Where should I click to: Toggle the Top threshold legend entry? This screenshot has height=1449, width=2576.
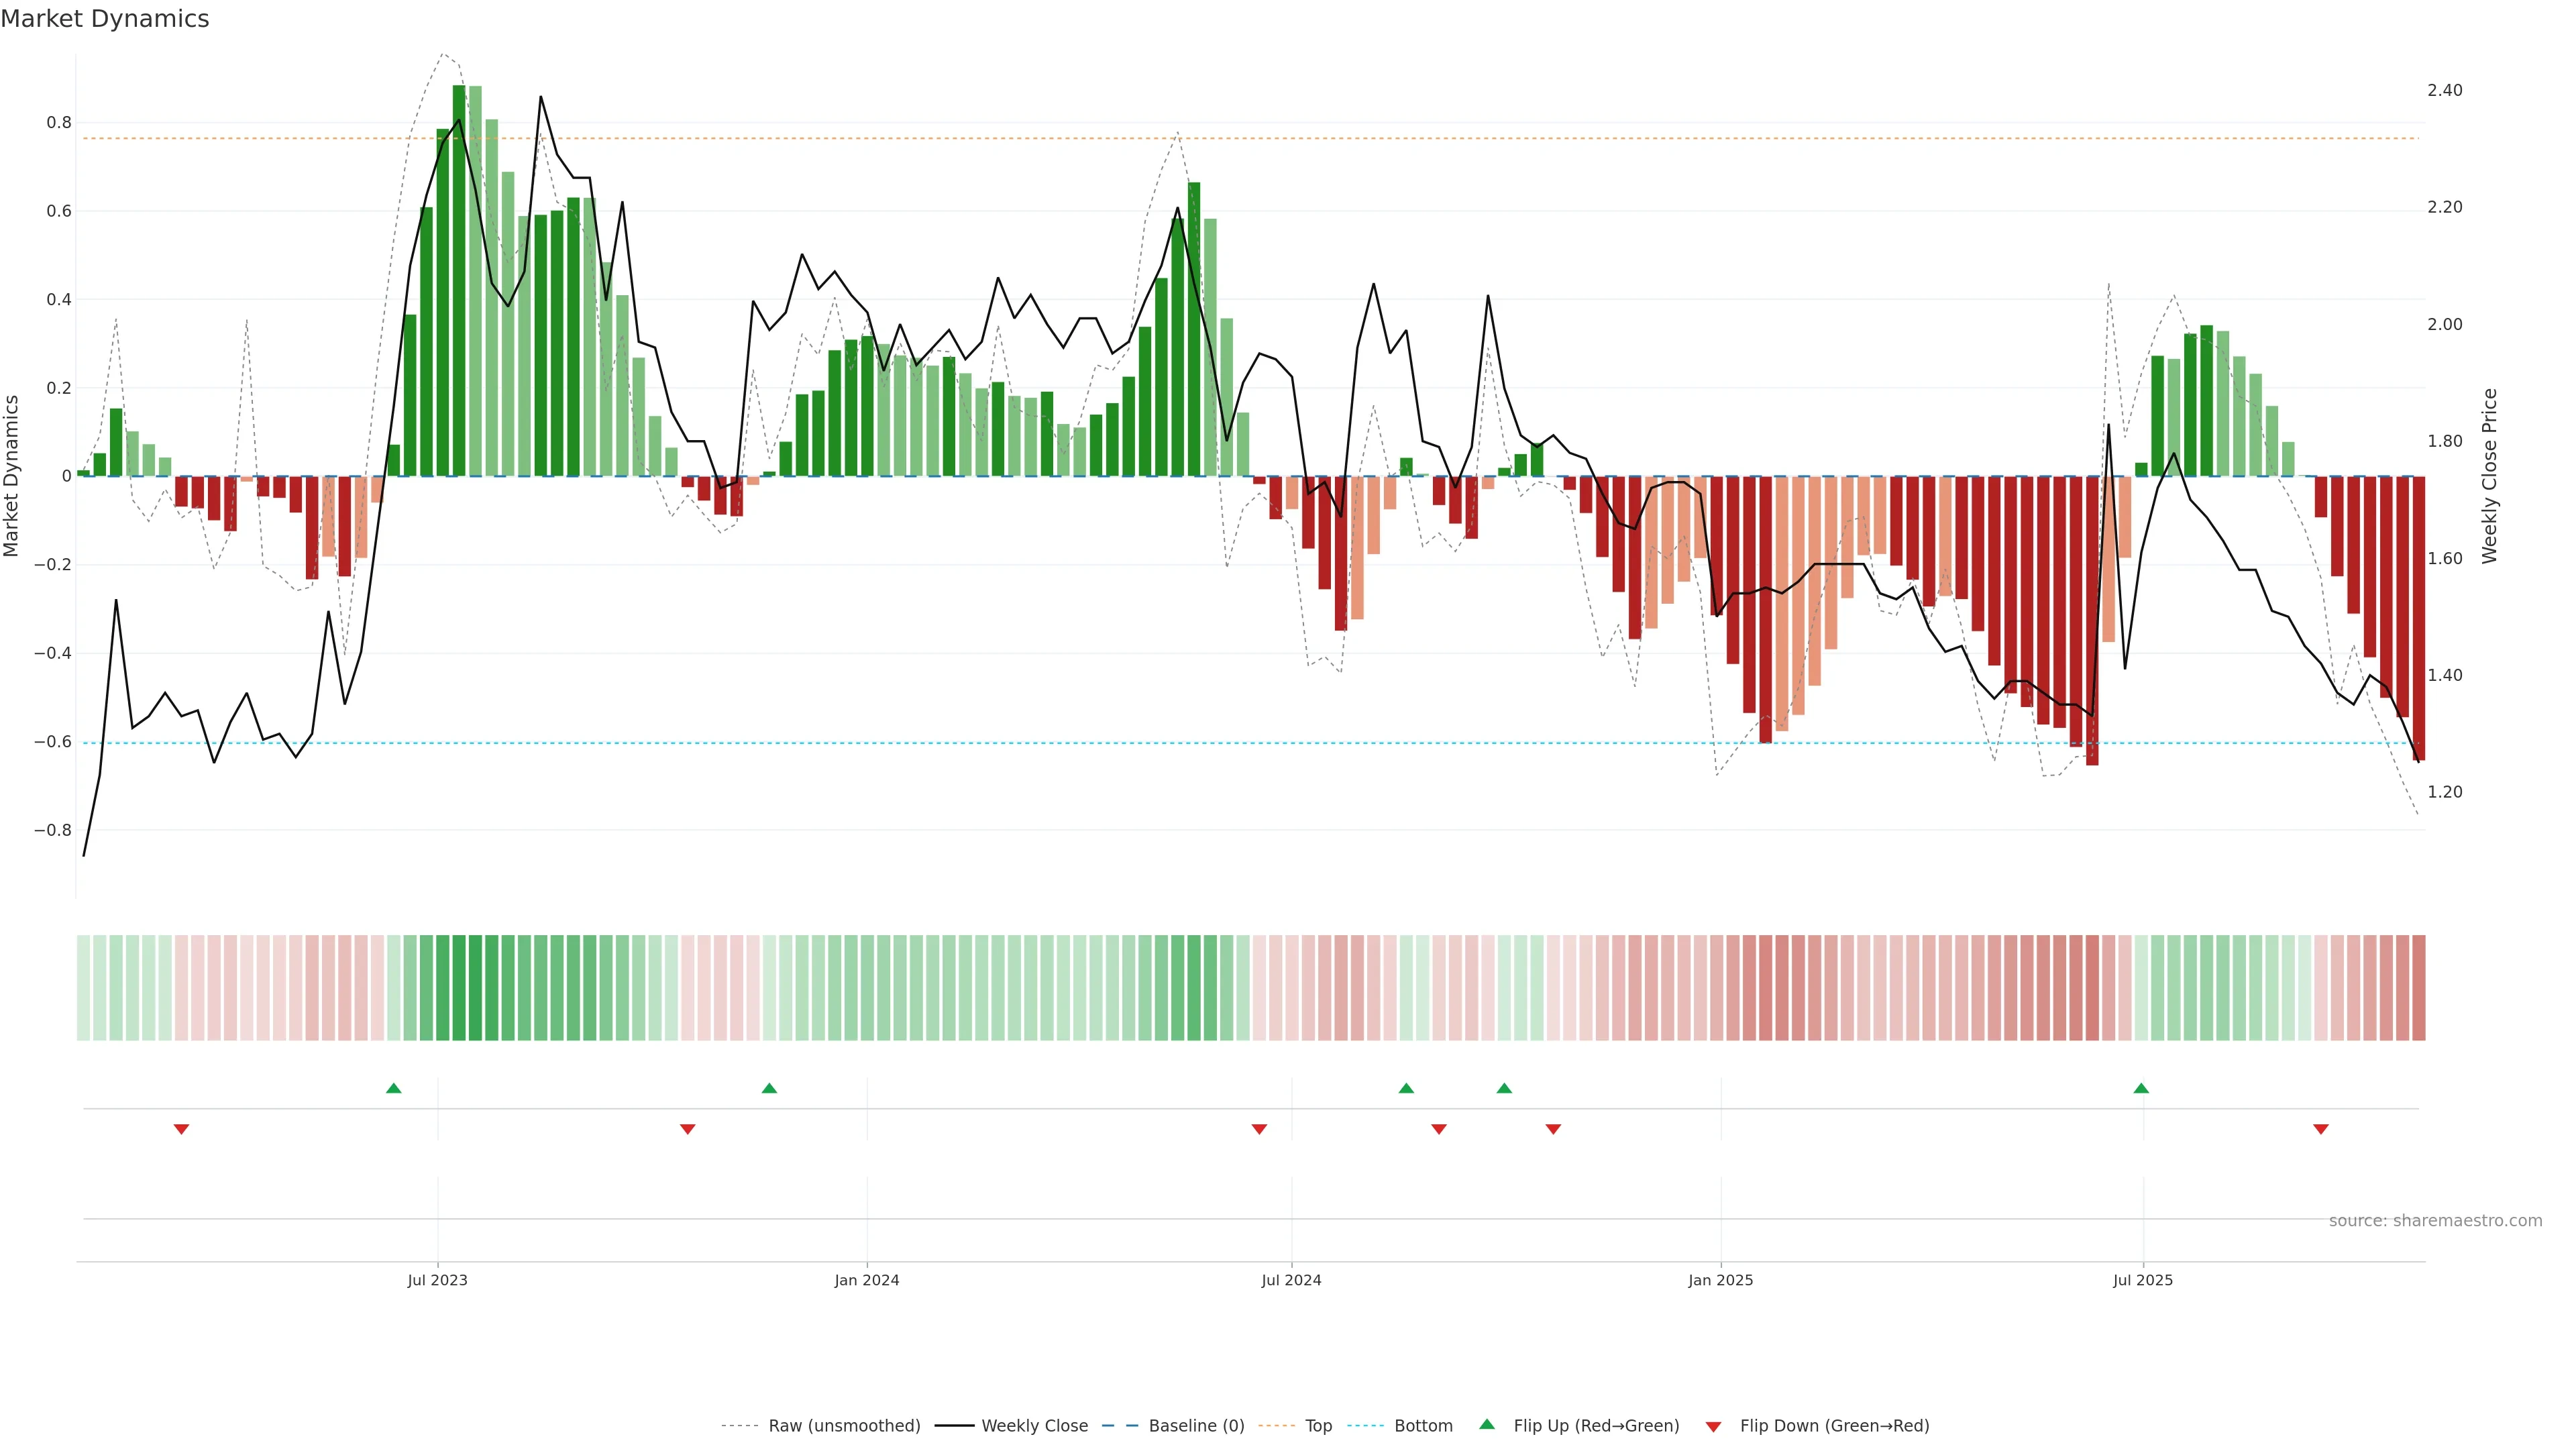click(1318, 1426)
